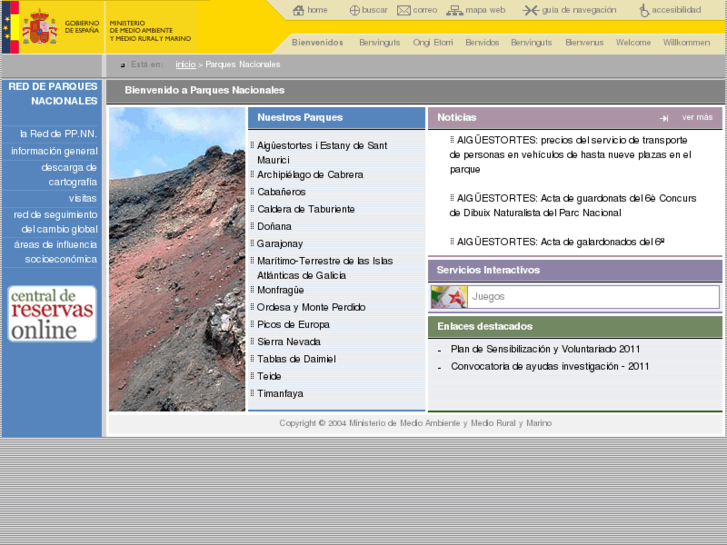
Task: Click the correo envelope icon
Action: pos(404,10)
